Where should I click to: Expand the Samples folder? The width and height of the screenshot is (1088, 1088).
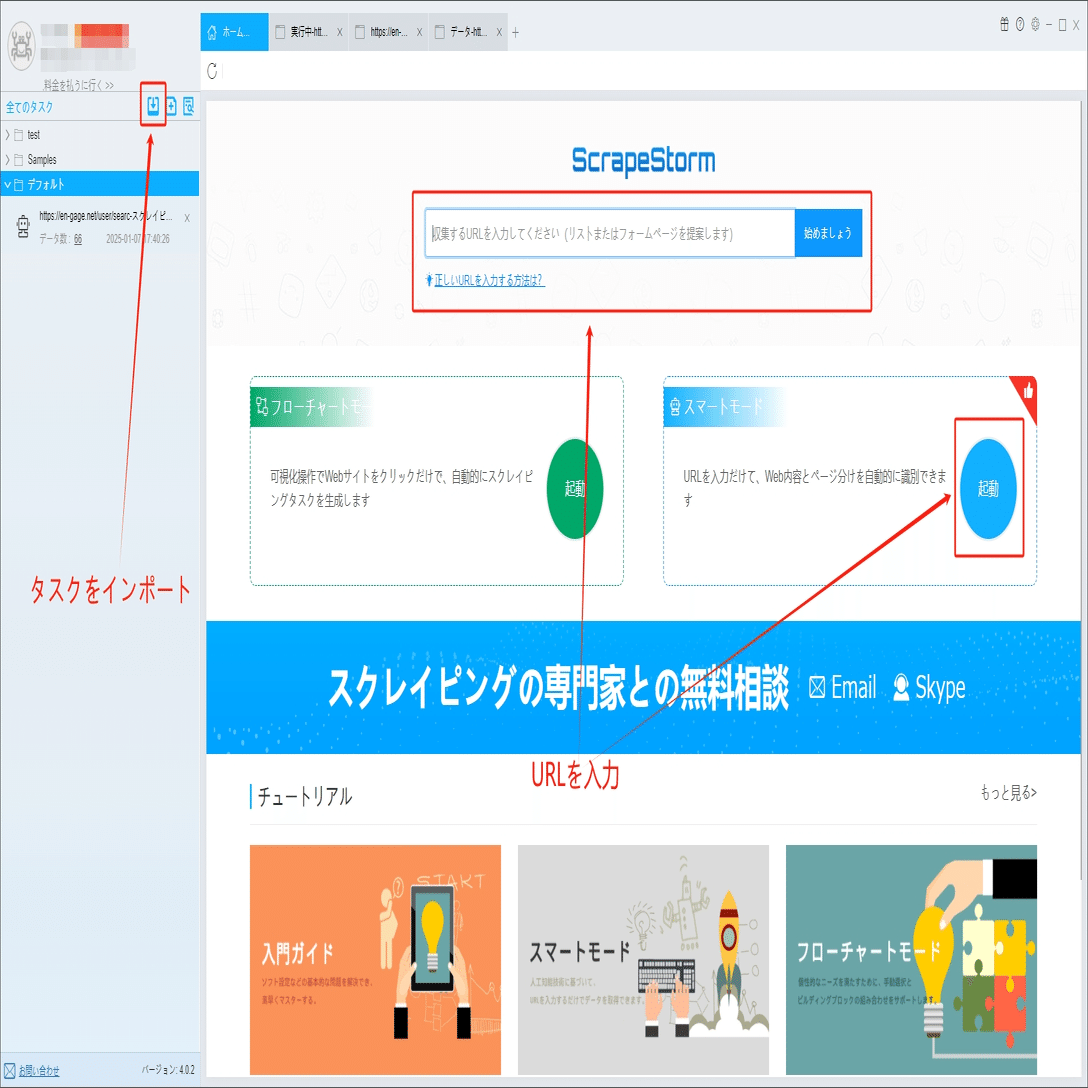[x=7, y=160]
